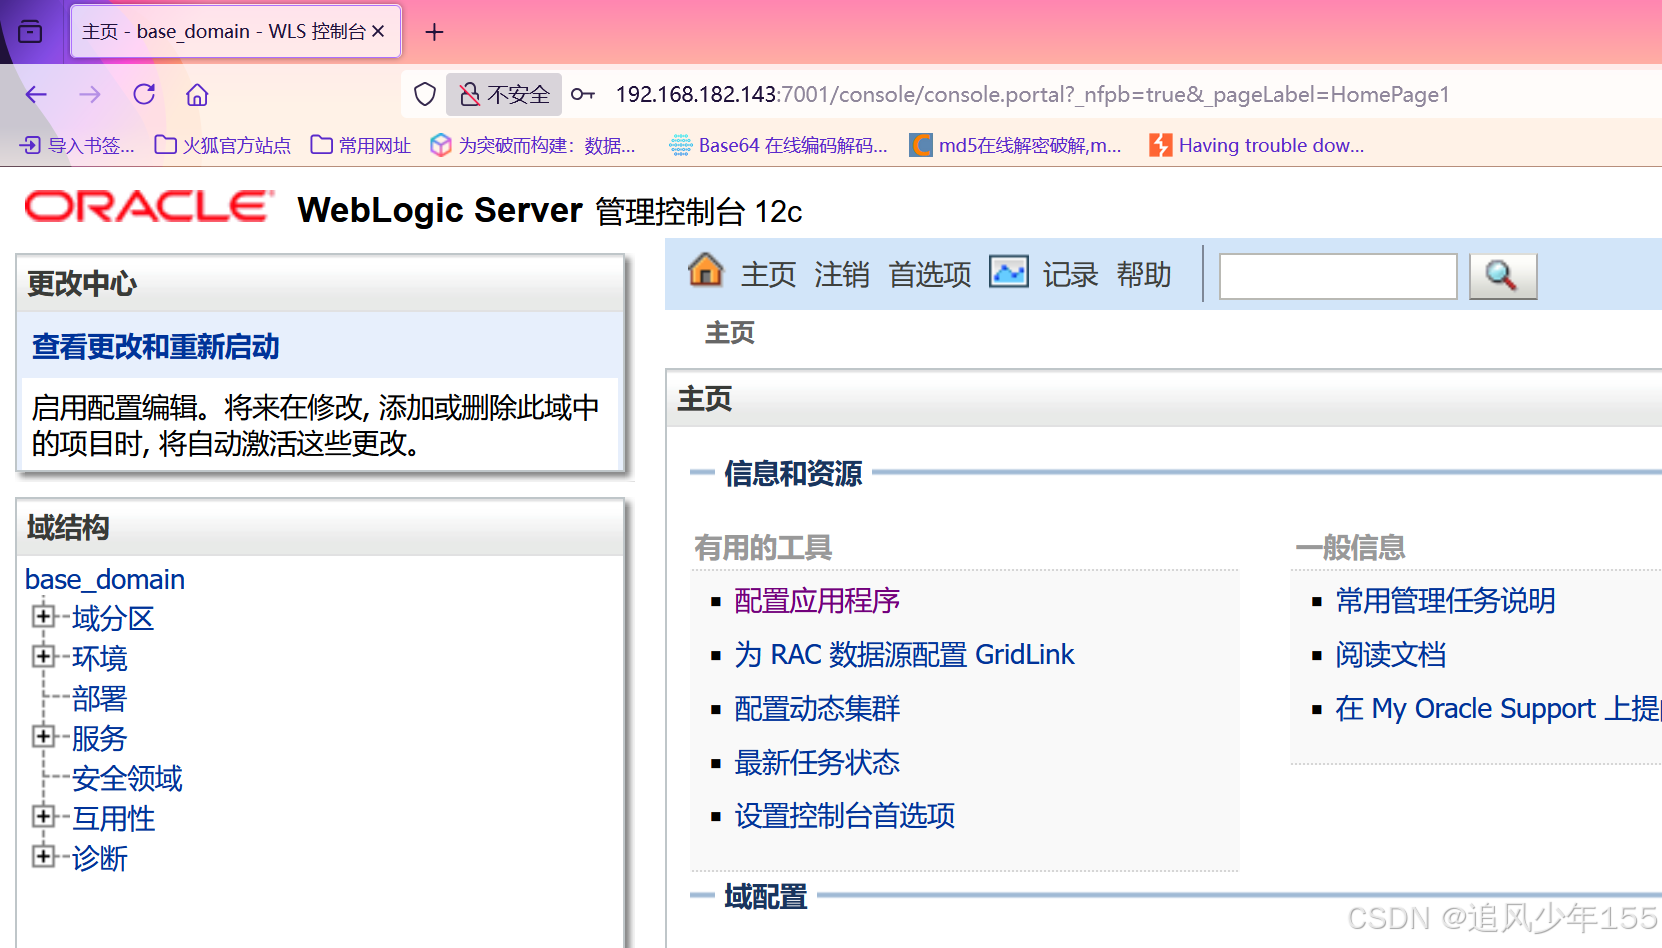Close the WLS 控制台 tab
The width and height of the screenshot is (1662, 948).
click(x=378, y=31)
